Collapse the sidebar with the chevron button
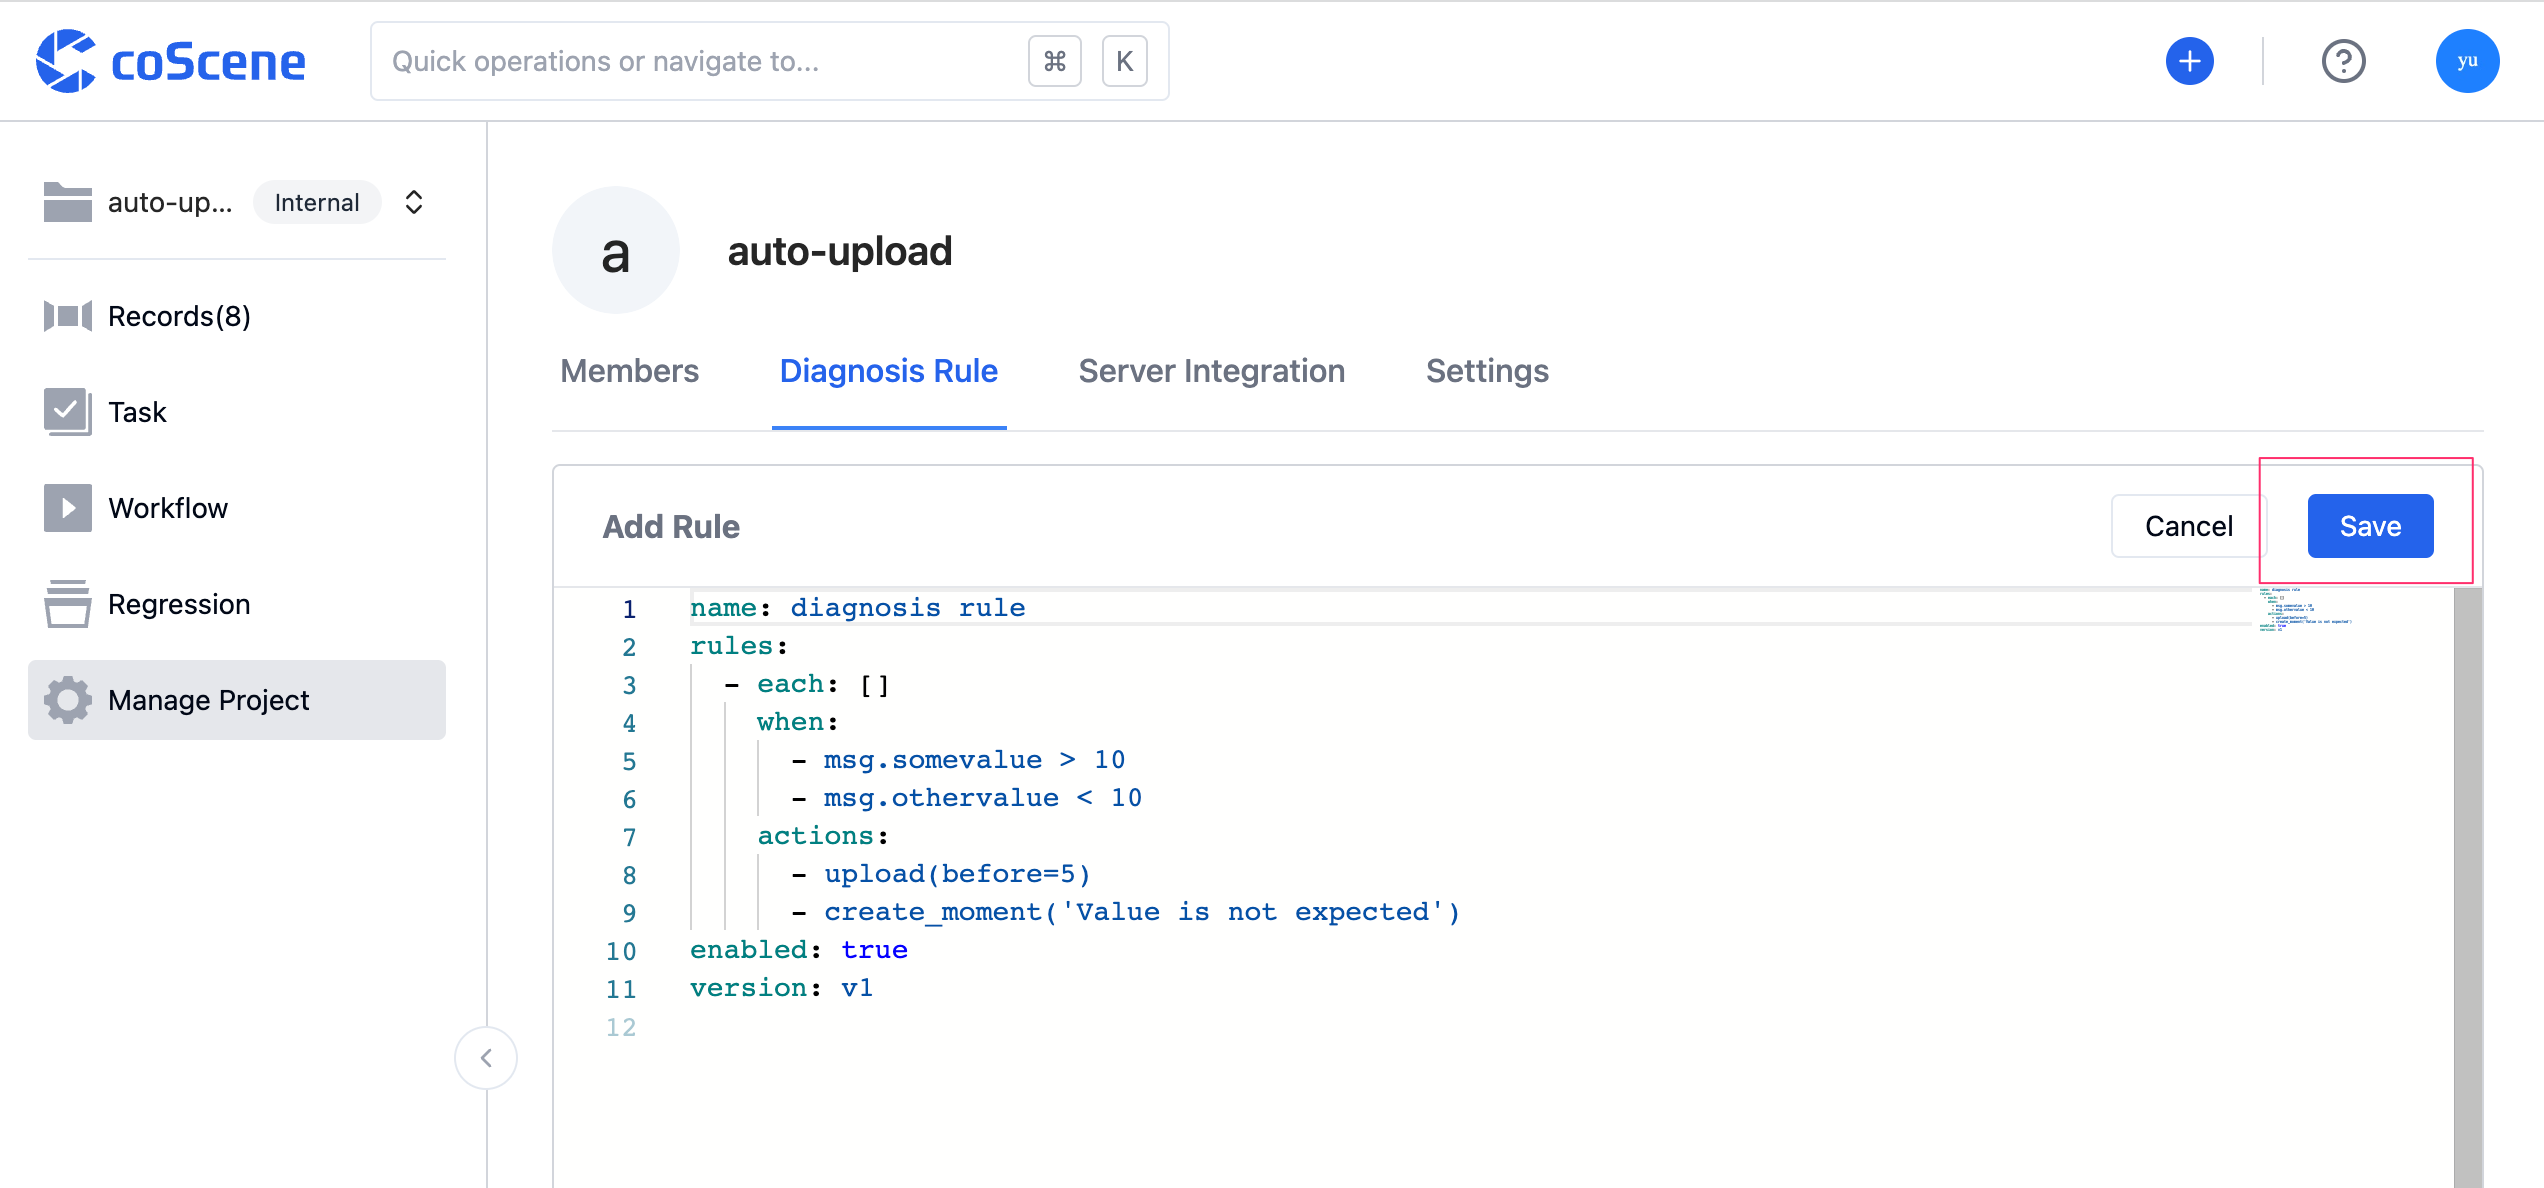Image resolution: width=2544 pixels, height=1188 pixels. coord(486,1058)
